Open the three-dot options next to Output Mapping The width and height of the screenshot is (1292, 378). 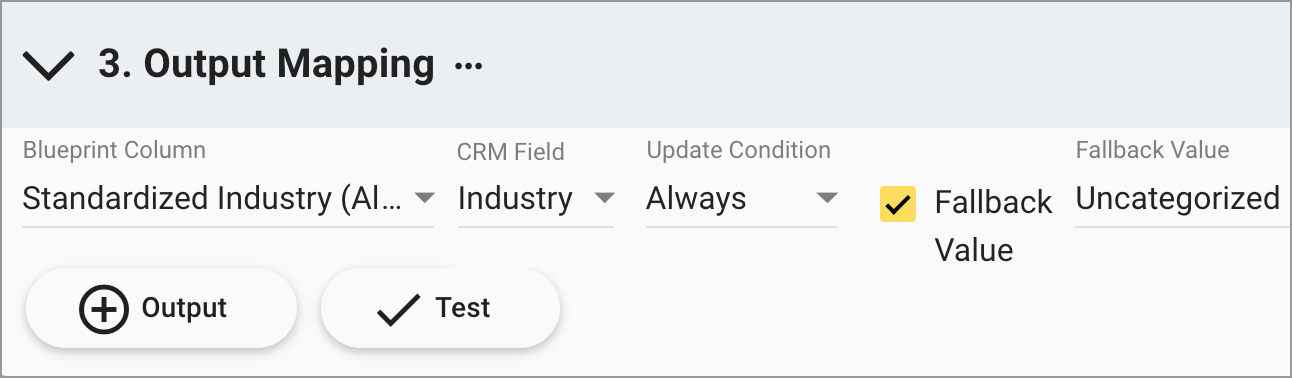click(x=468, y=66)
